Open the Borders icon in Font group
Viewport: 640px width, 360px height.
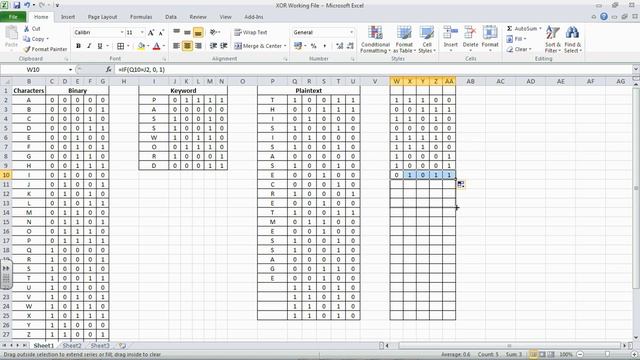tap(120, 46)
